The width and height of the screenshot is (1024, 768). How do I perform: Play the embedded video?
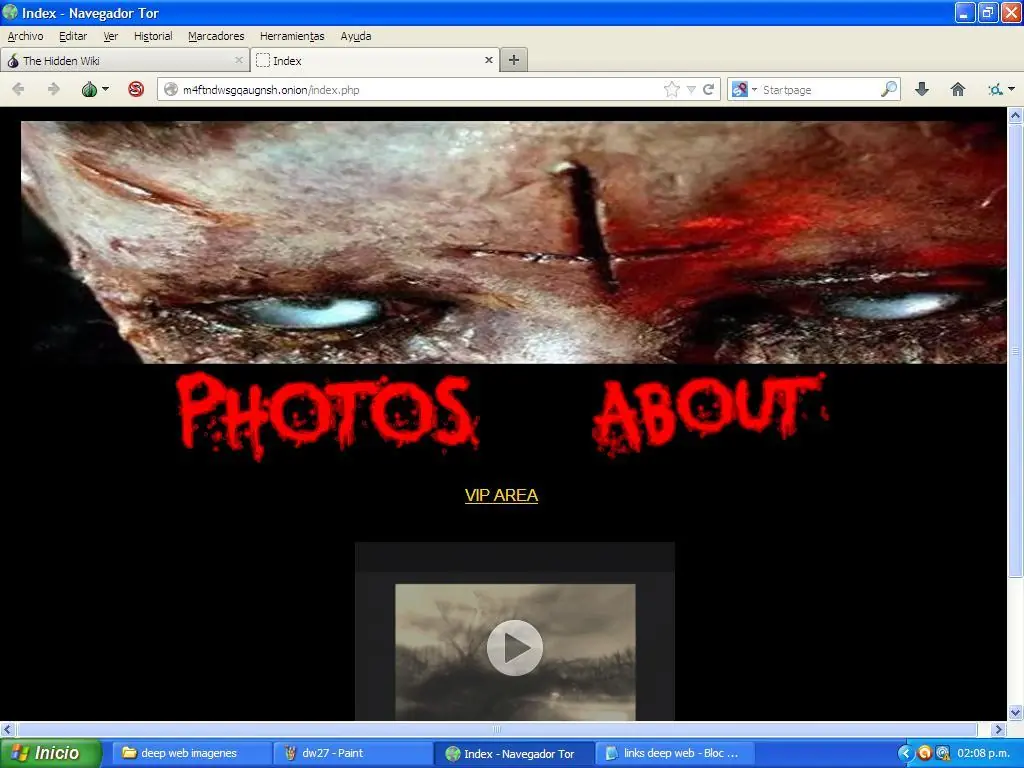tap(515, 648)
